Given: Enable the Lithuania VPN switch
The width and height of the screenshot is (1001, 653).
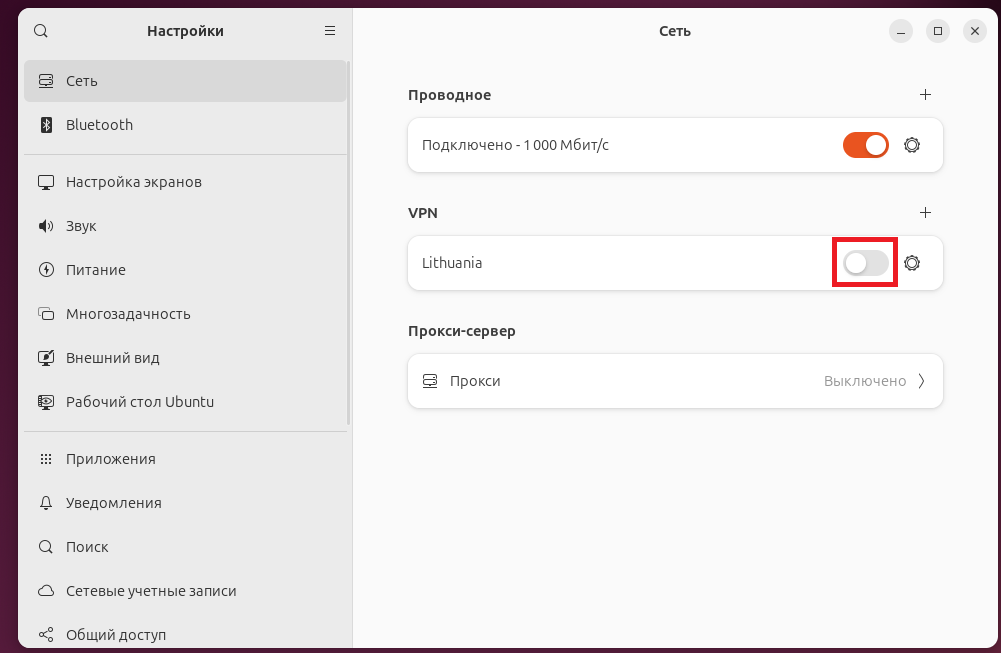Looking at the screenshot, I should pyautogui.click(x=866, y=263).
